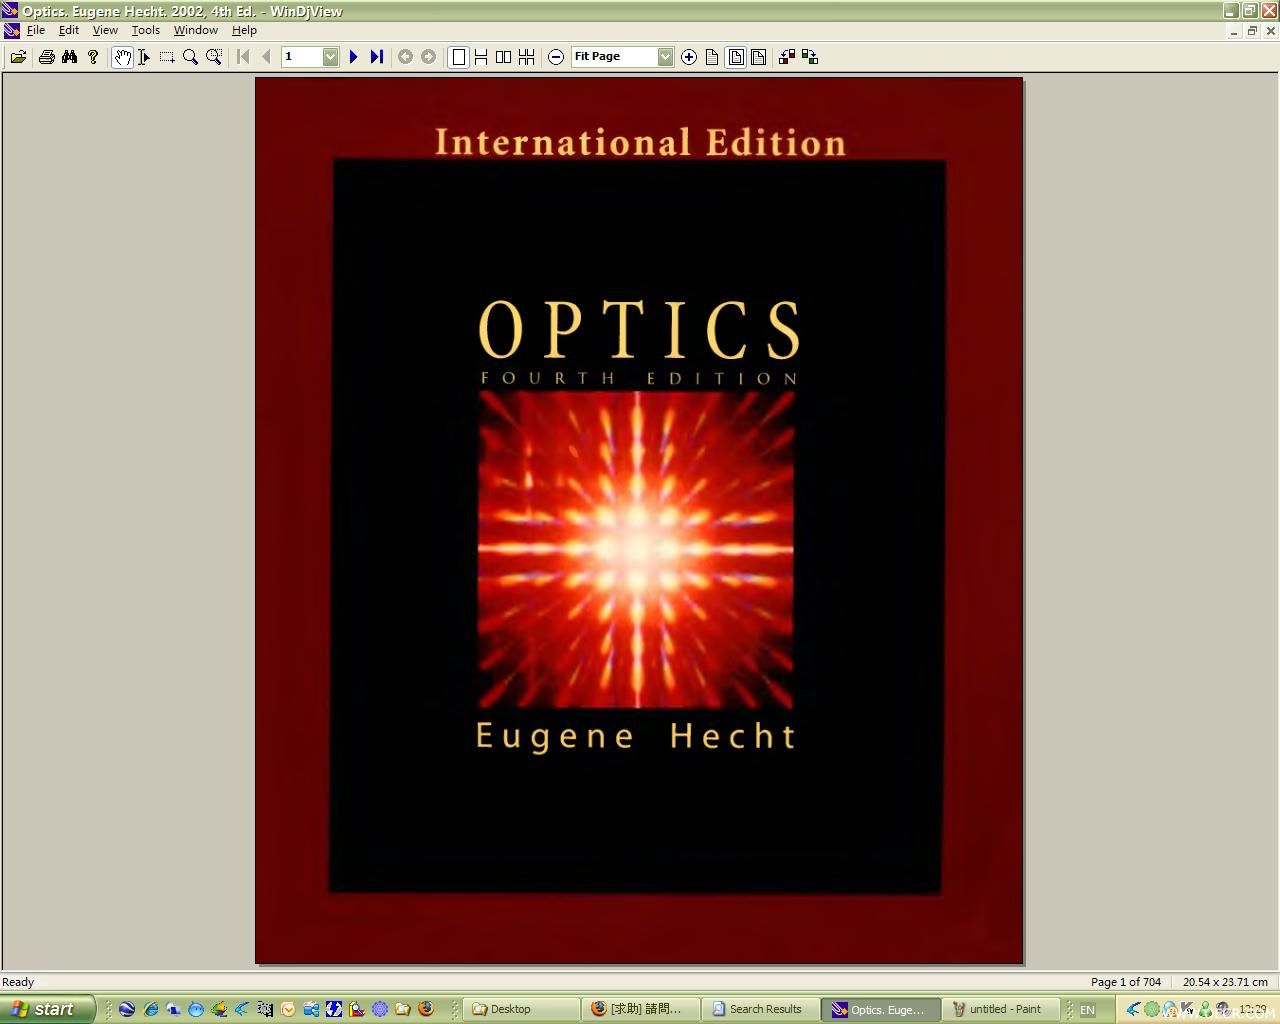Open the Fit Page zoom dropdown

coord(665,57)
